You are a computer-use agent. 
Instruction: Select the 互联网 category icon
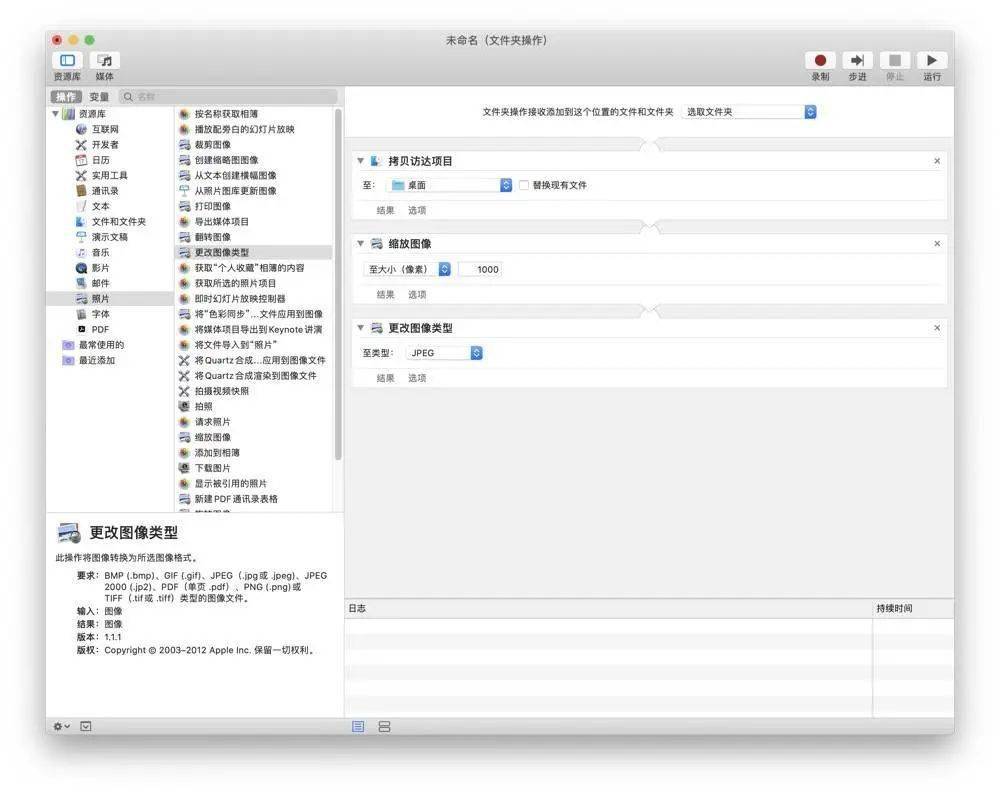point(82,129)
